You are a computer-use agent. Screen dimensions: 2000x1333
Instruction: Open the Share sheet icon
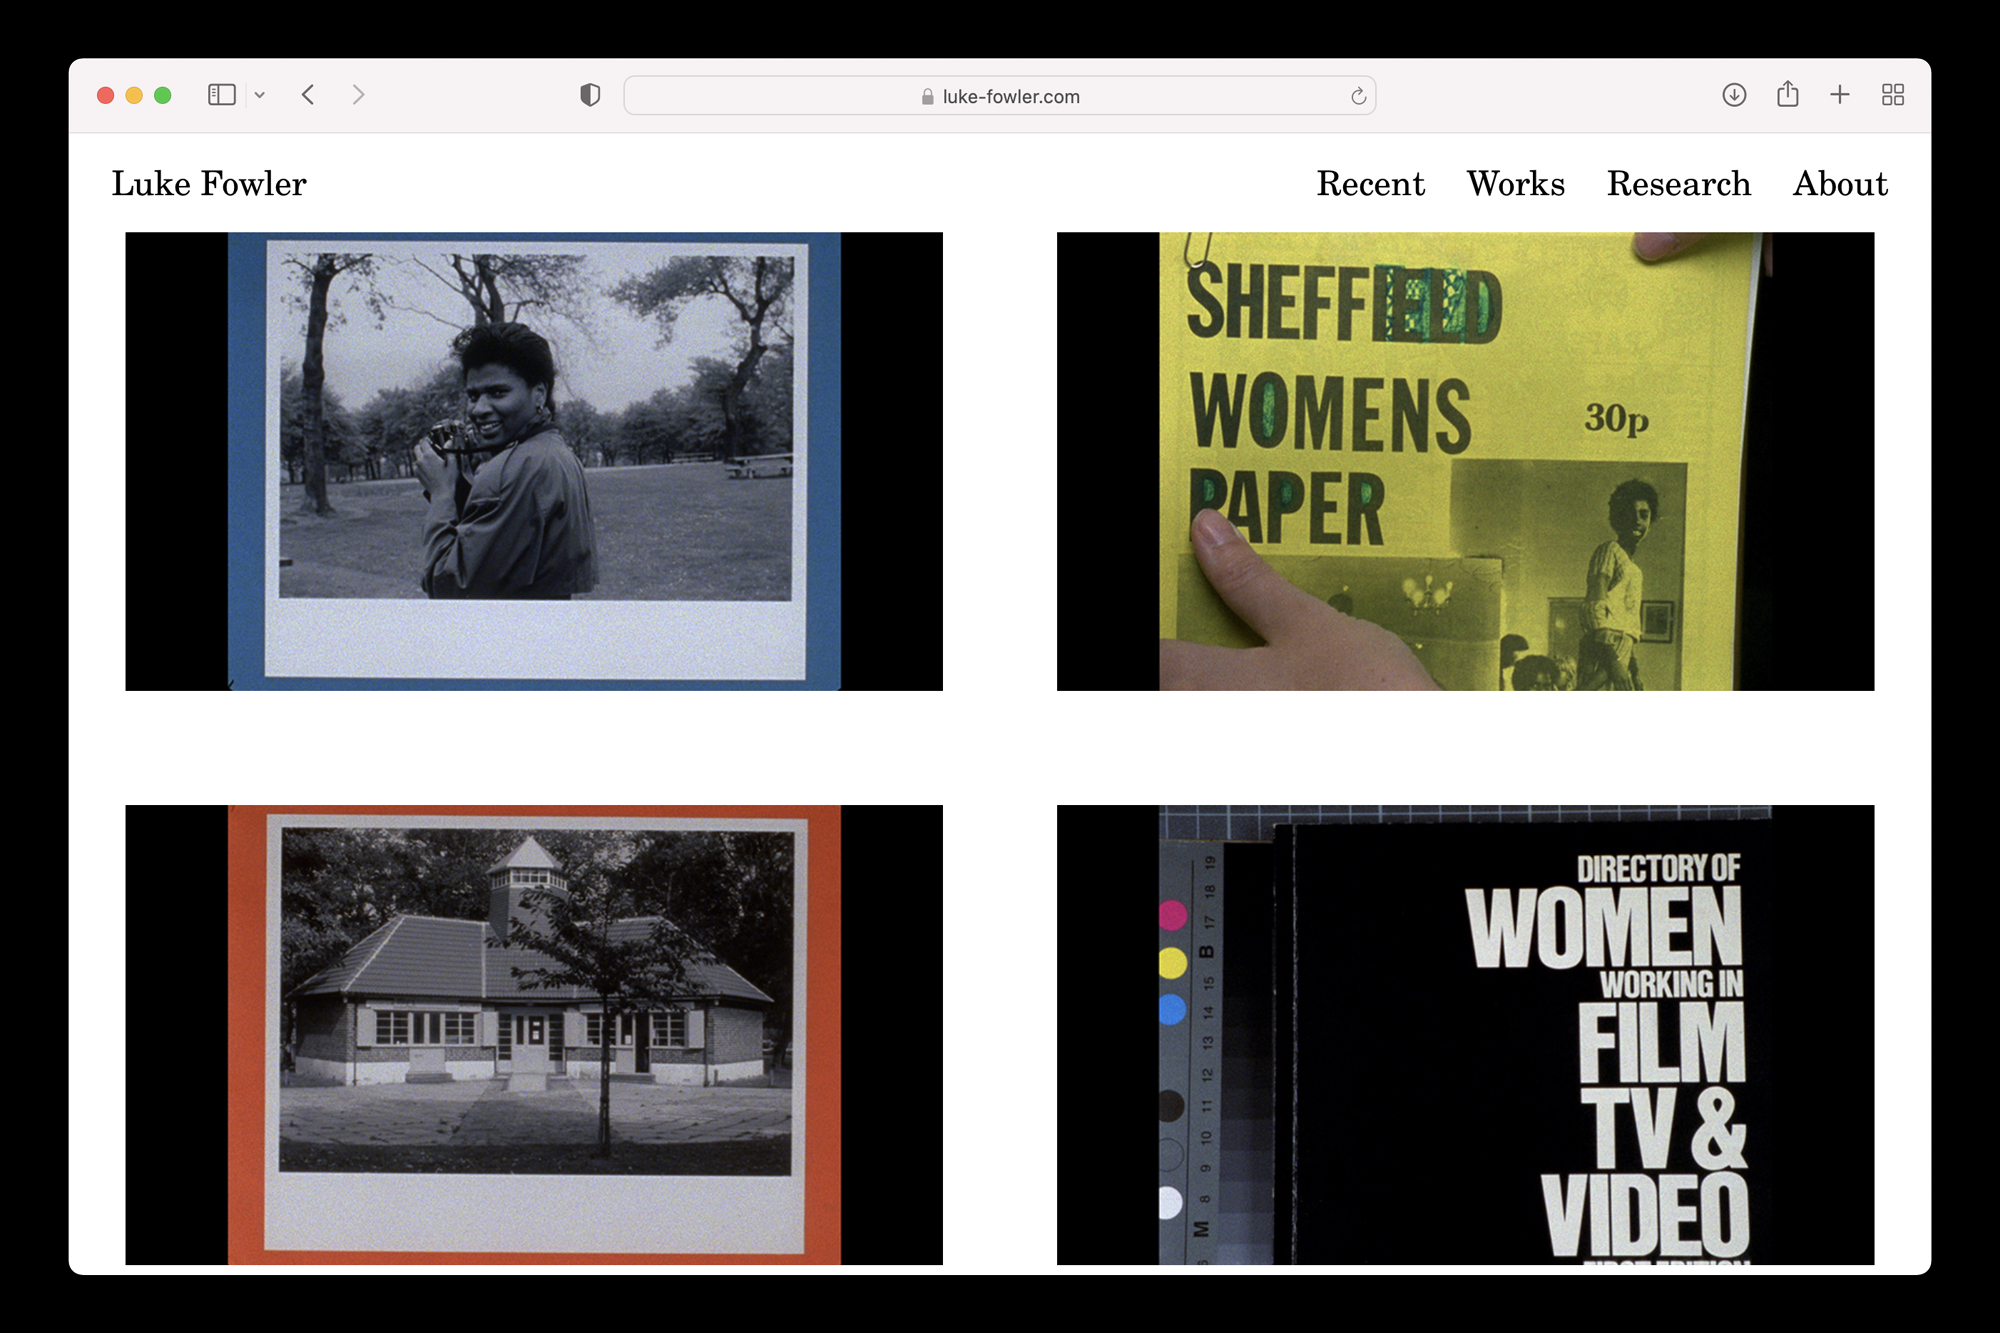click(x=1788, y=95)
